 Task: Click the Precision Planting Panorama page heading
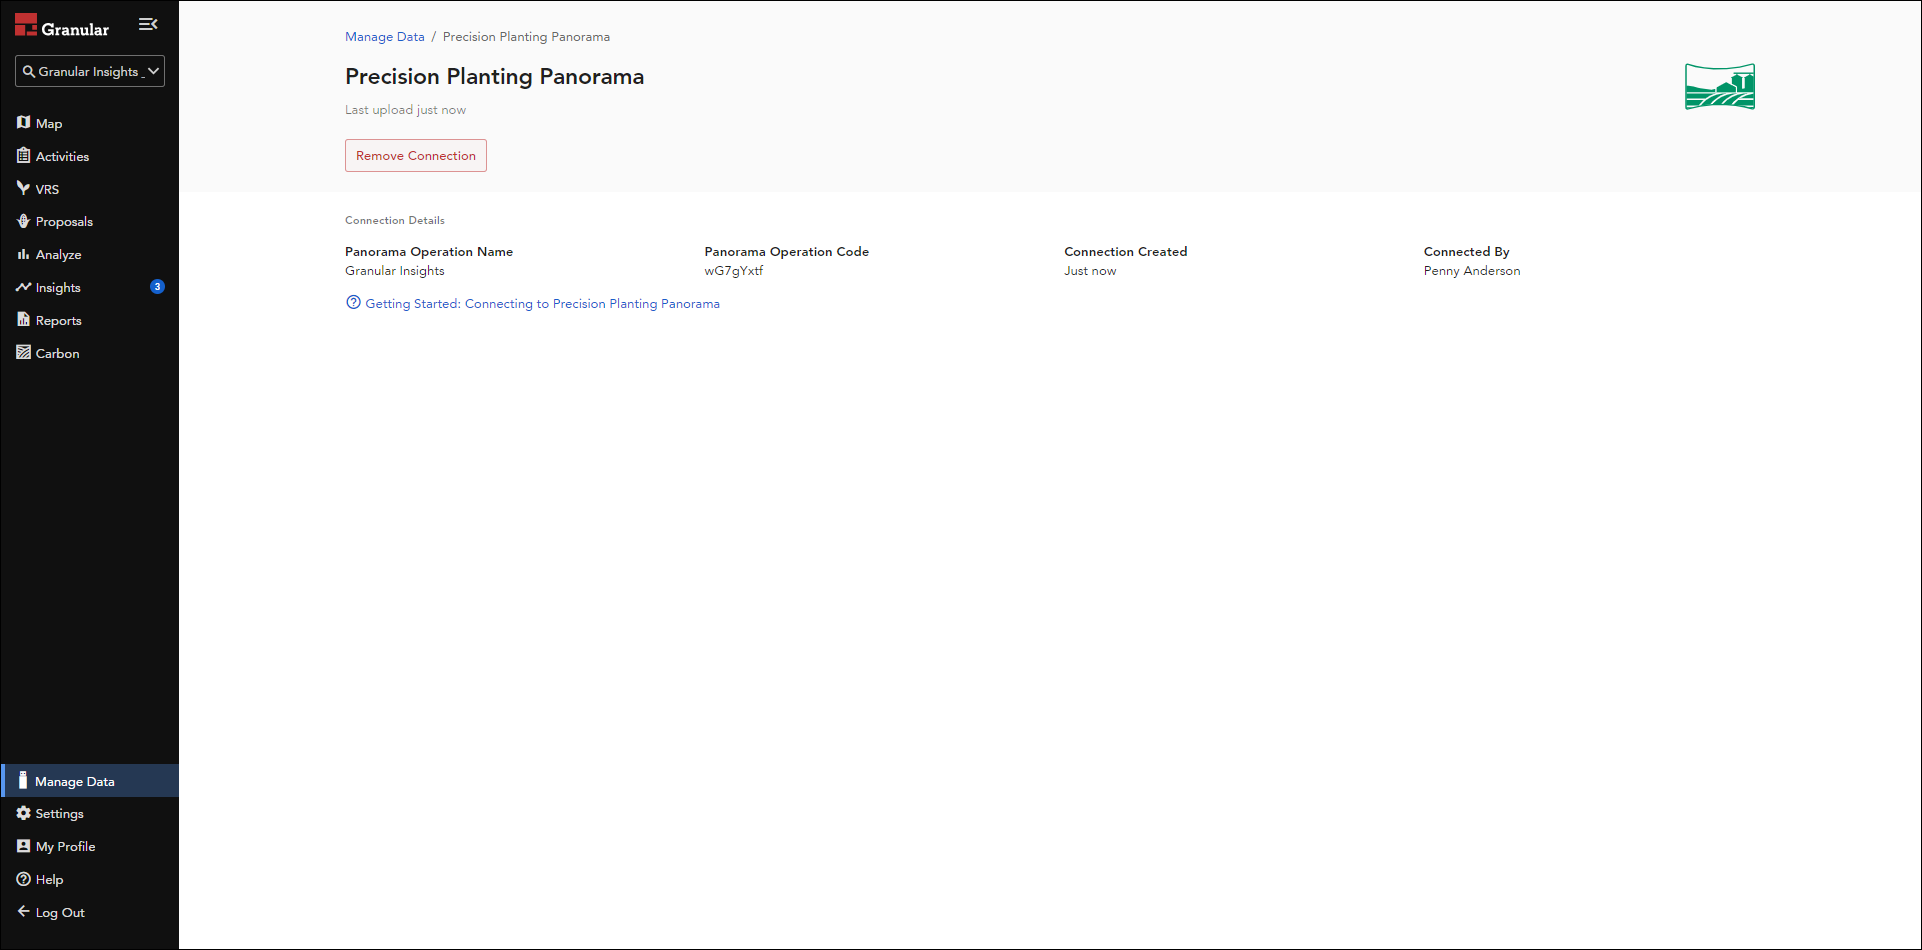pos(495,77)
